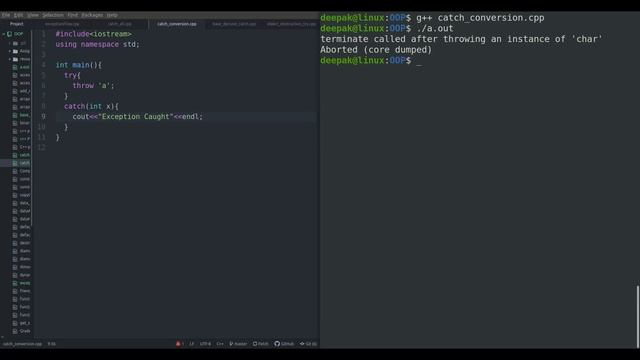Click the cursor position indicator in status bar
Image resolution: width=640 pixels, height=360 pixels.
[x=52, y=344]
